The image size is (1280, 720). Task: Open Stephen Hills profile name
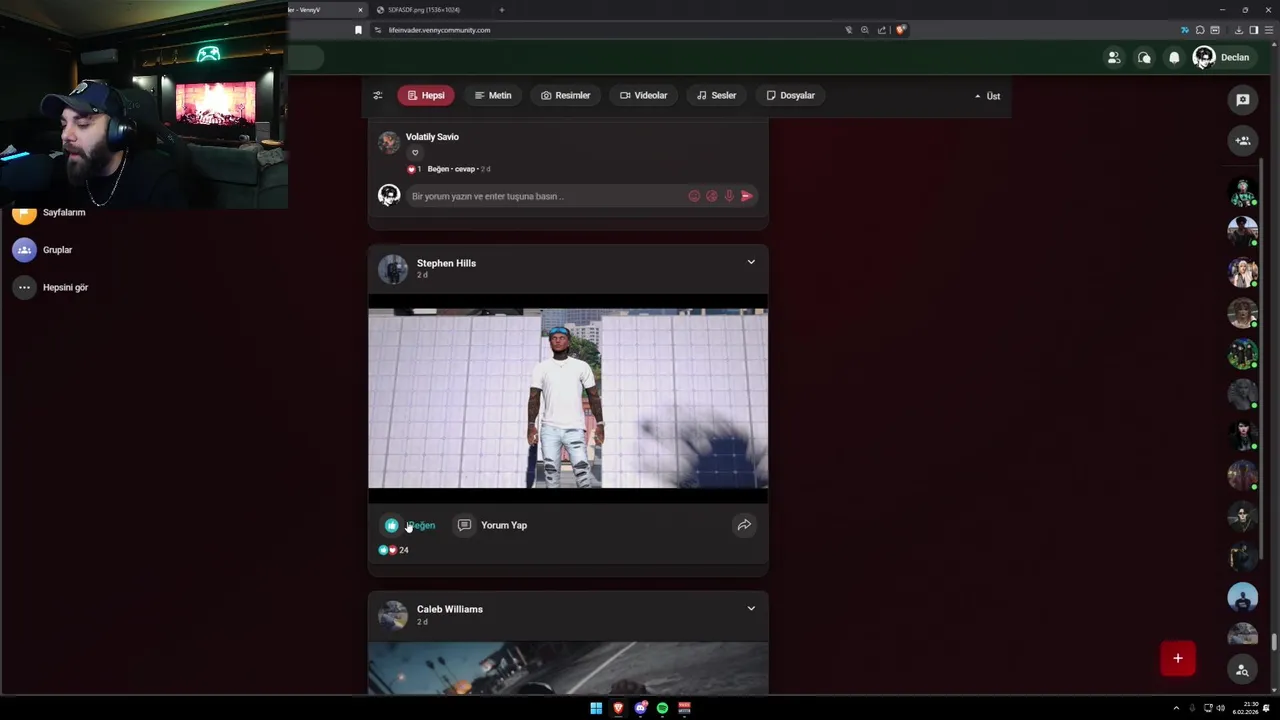446,263
